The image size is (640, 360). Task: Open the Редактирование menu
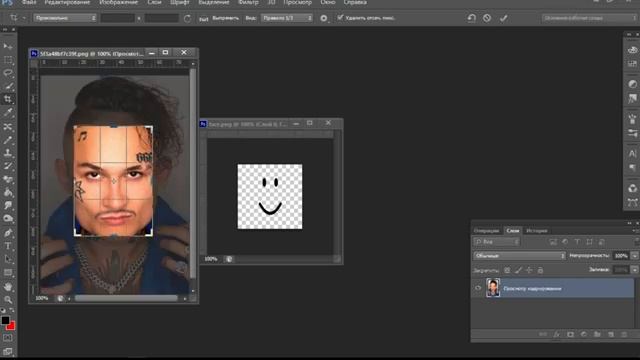pyautogui.click(x=67, y=2)
